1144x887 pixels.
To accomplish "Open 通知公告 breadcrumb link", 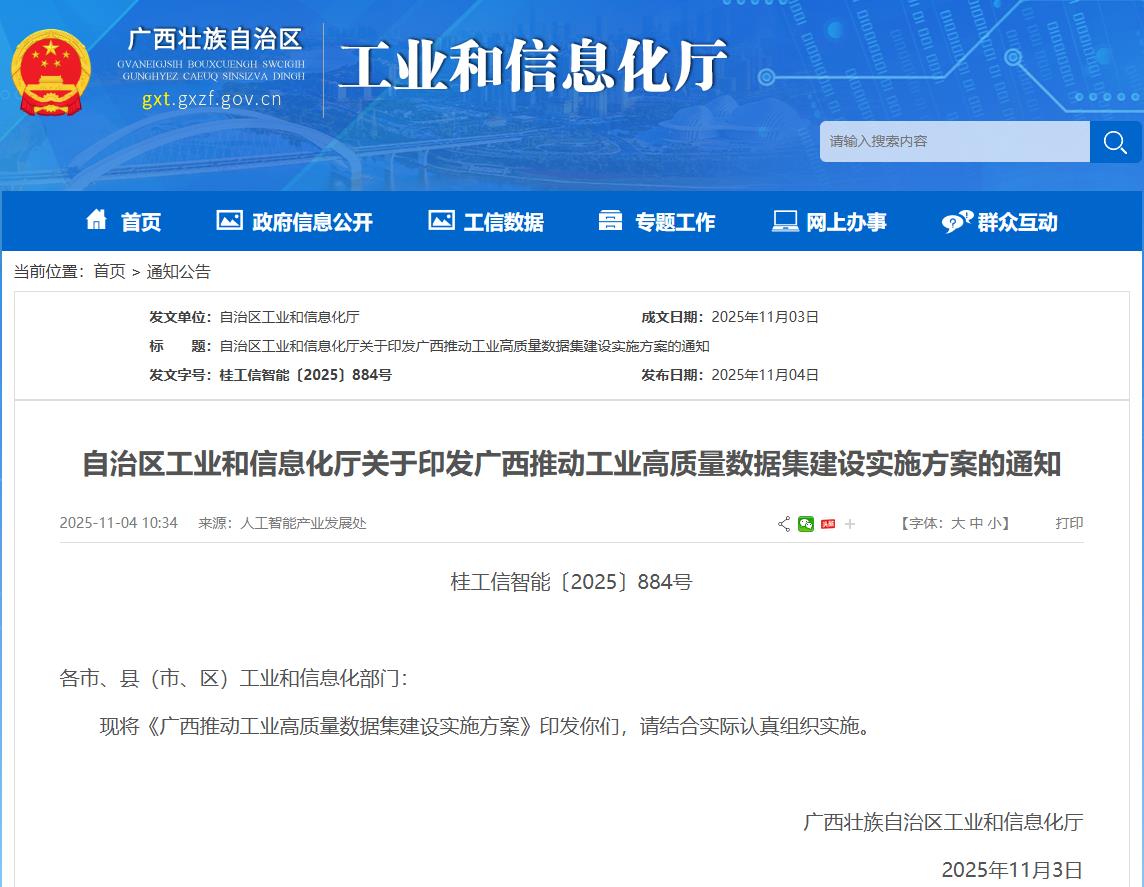I will (x=179, y=272).
